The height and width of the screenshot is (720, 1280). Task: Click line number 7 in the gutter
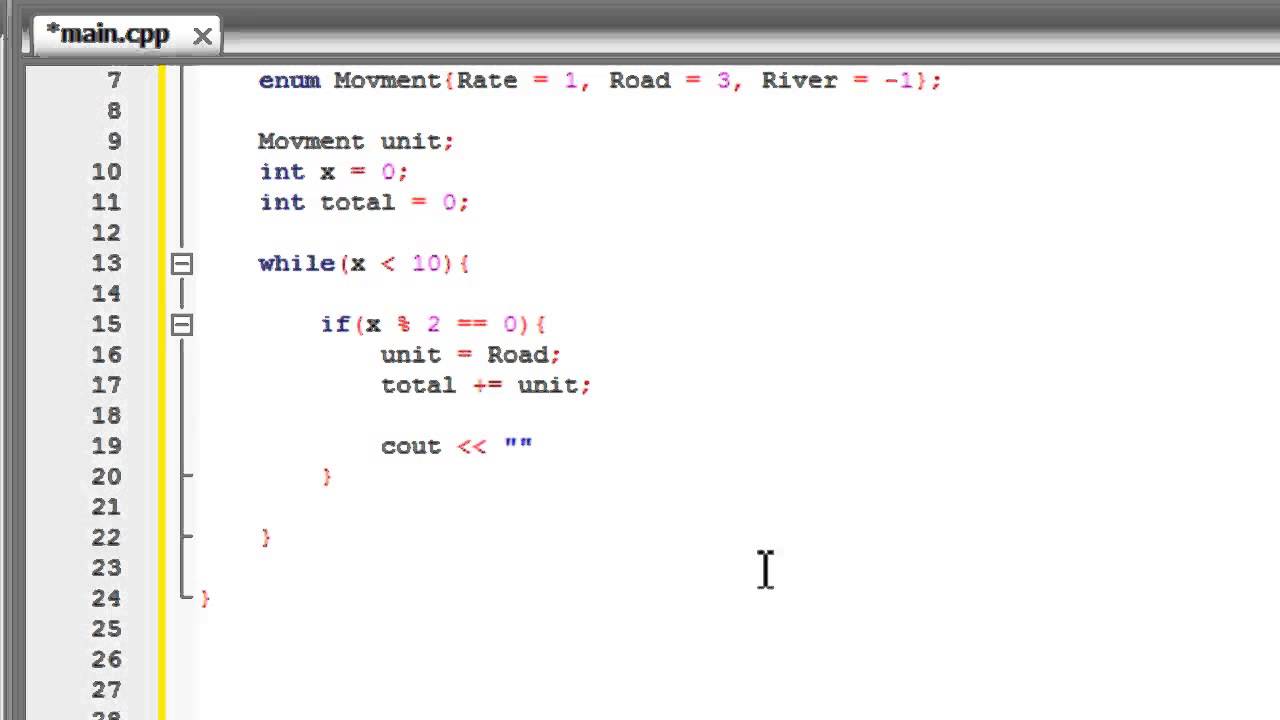112,80
